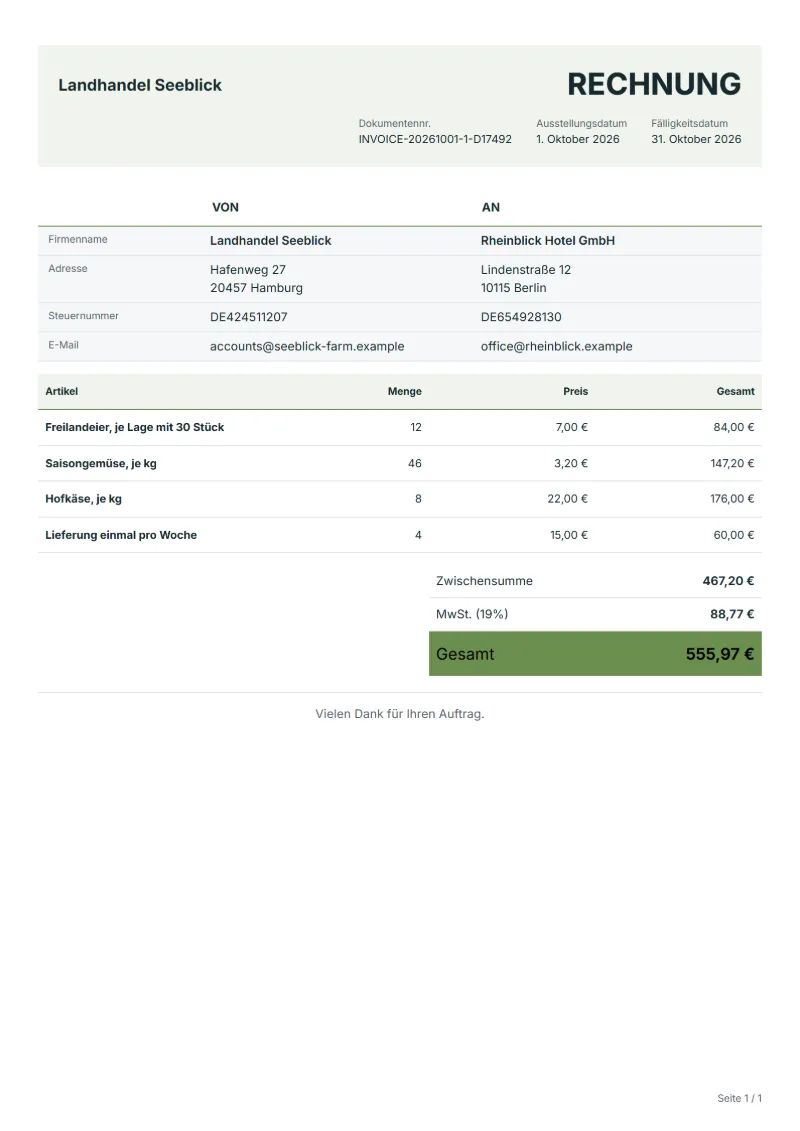This screenshot has height=1131, width=800.
Task: Select item Freilandeier, je Lage mit 30 Stück
Action: point(135,427)
